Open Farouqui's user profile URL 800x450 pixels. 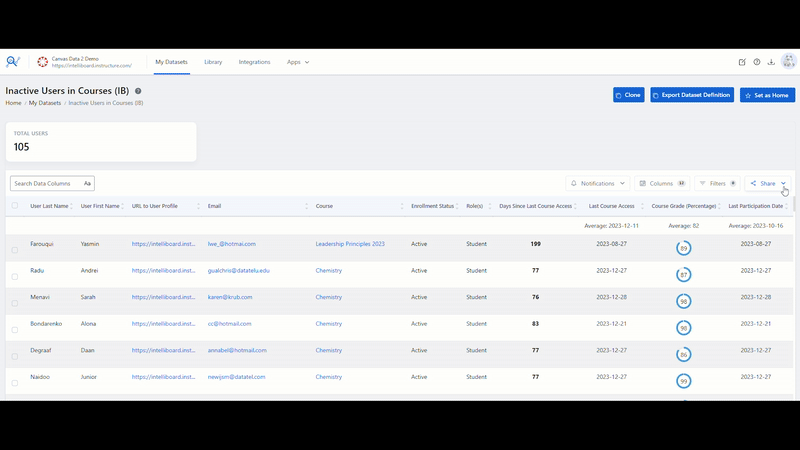[x=163, y=244]
